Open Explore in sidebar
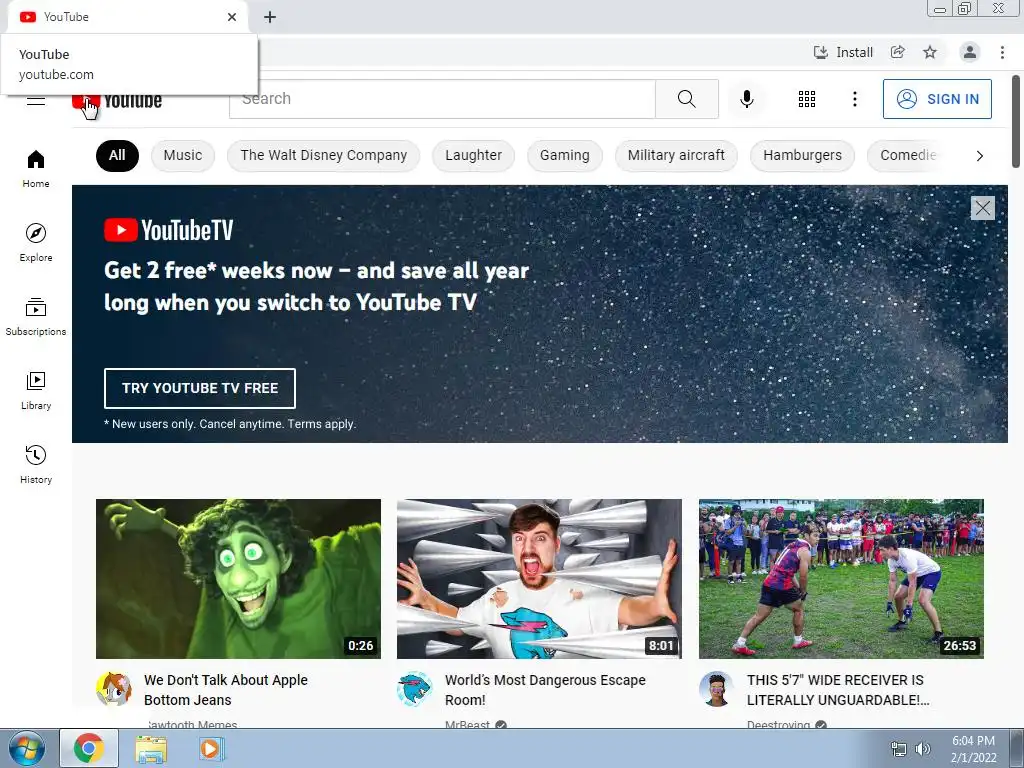The height and width of the screenshot is (768, 1024). (36, 243)
